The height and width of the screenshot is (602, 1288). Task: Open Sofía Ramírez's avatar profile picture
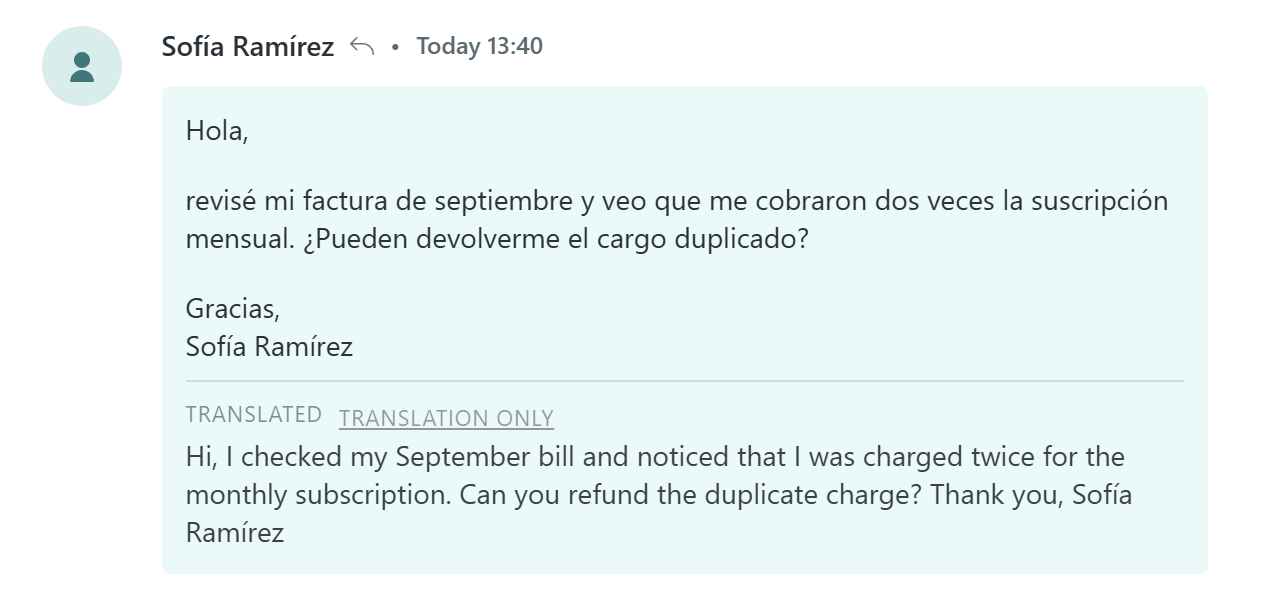click(x=82, y=66)
